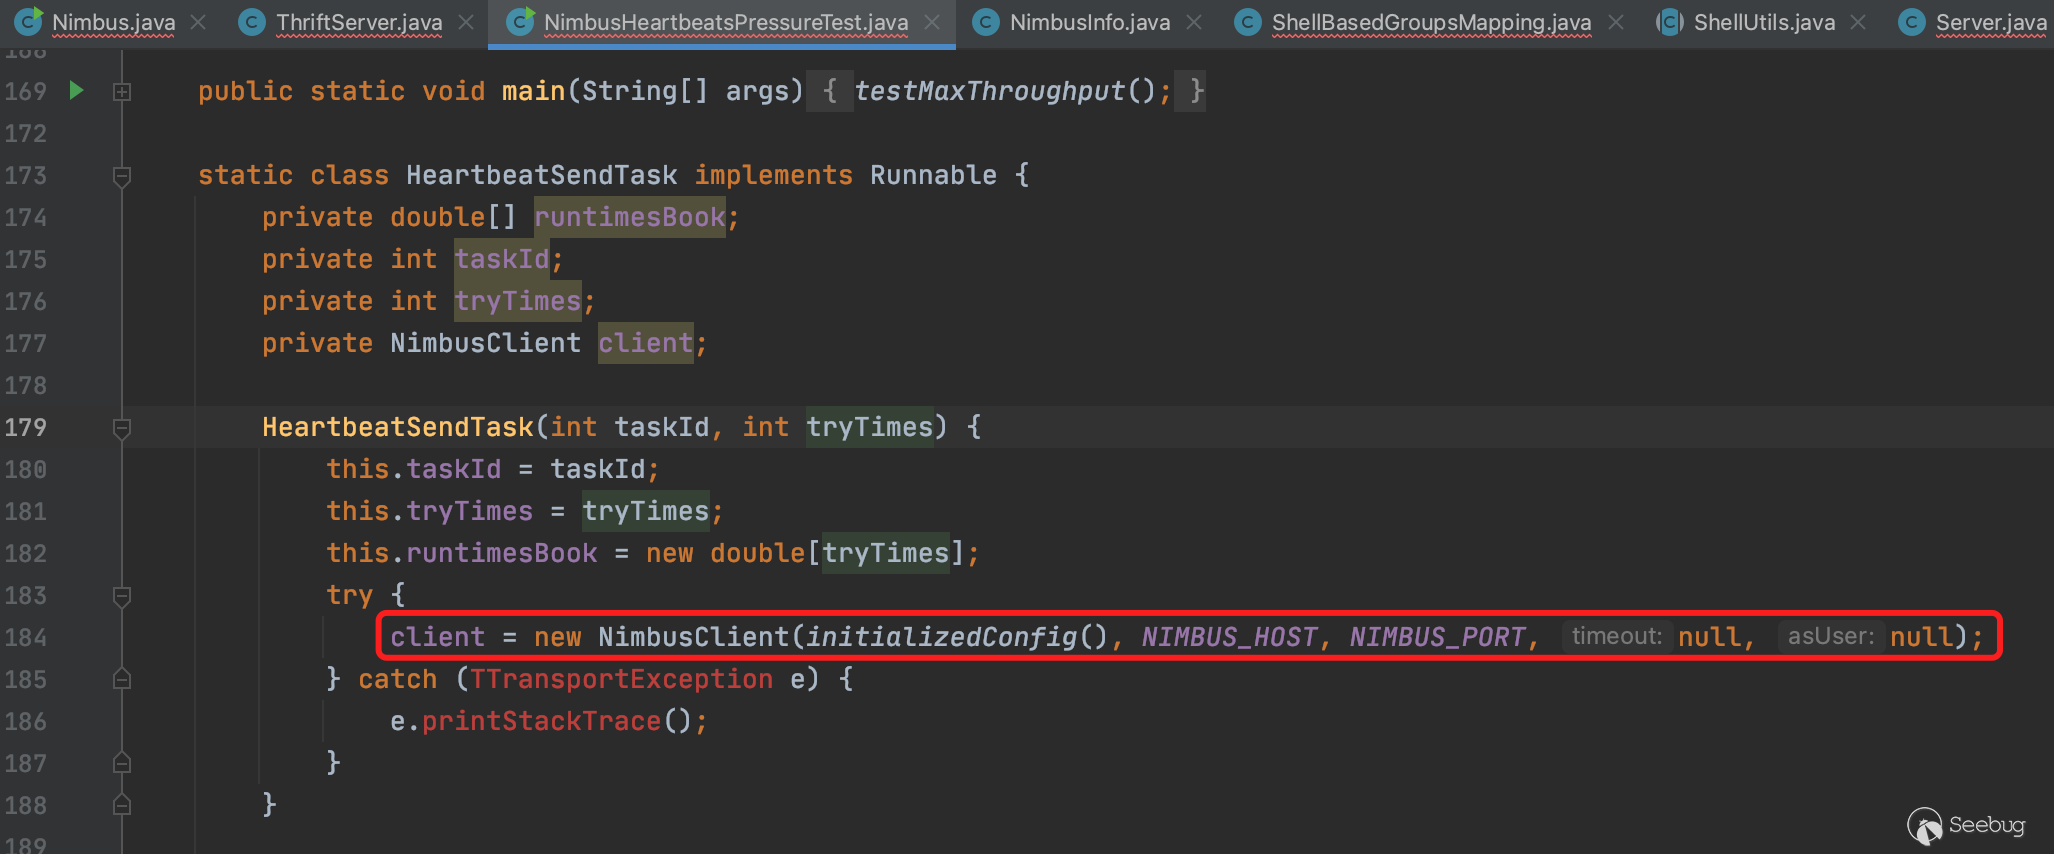
Task: Click the tryTimes field on line 176
Action: [518, 301]
